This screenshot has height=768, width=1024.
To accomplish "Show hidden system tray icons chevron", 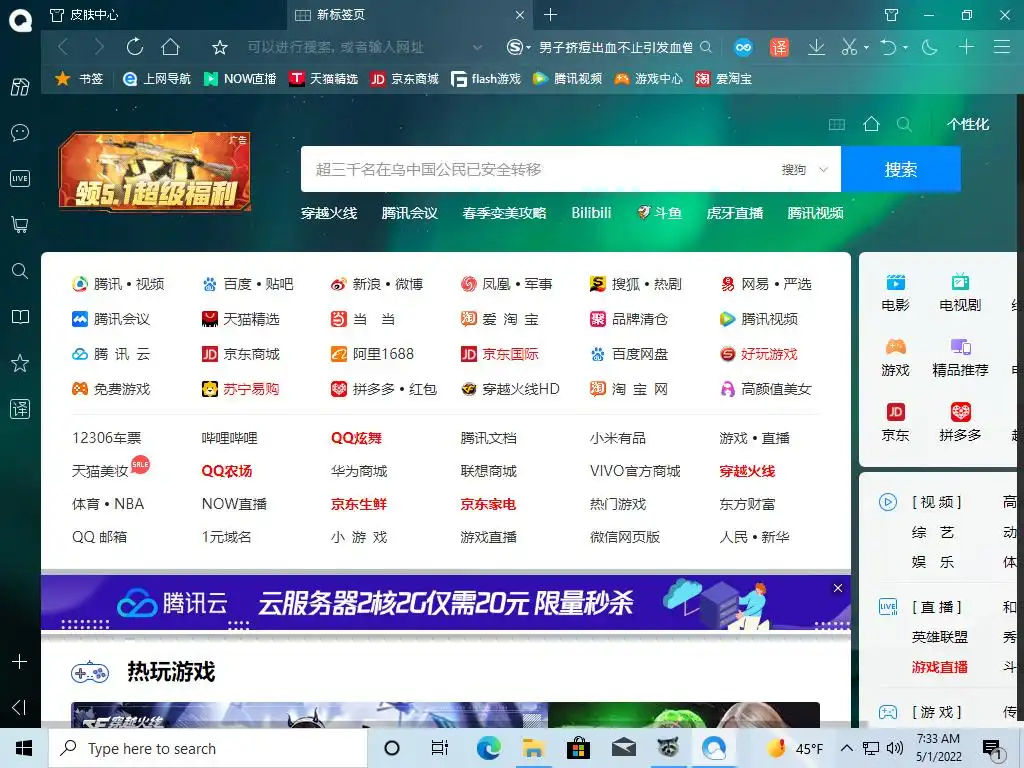I will coord(846,748).
